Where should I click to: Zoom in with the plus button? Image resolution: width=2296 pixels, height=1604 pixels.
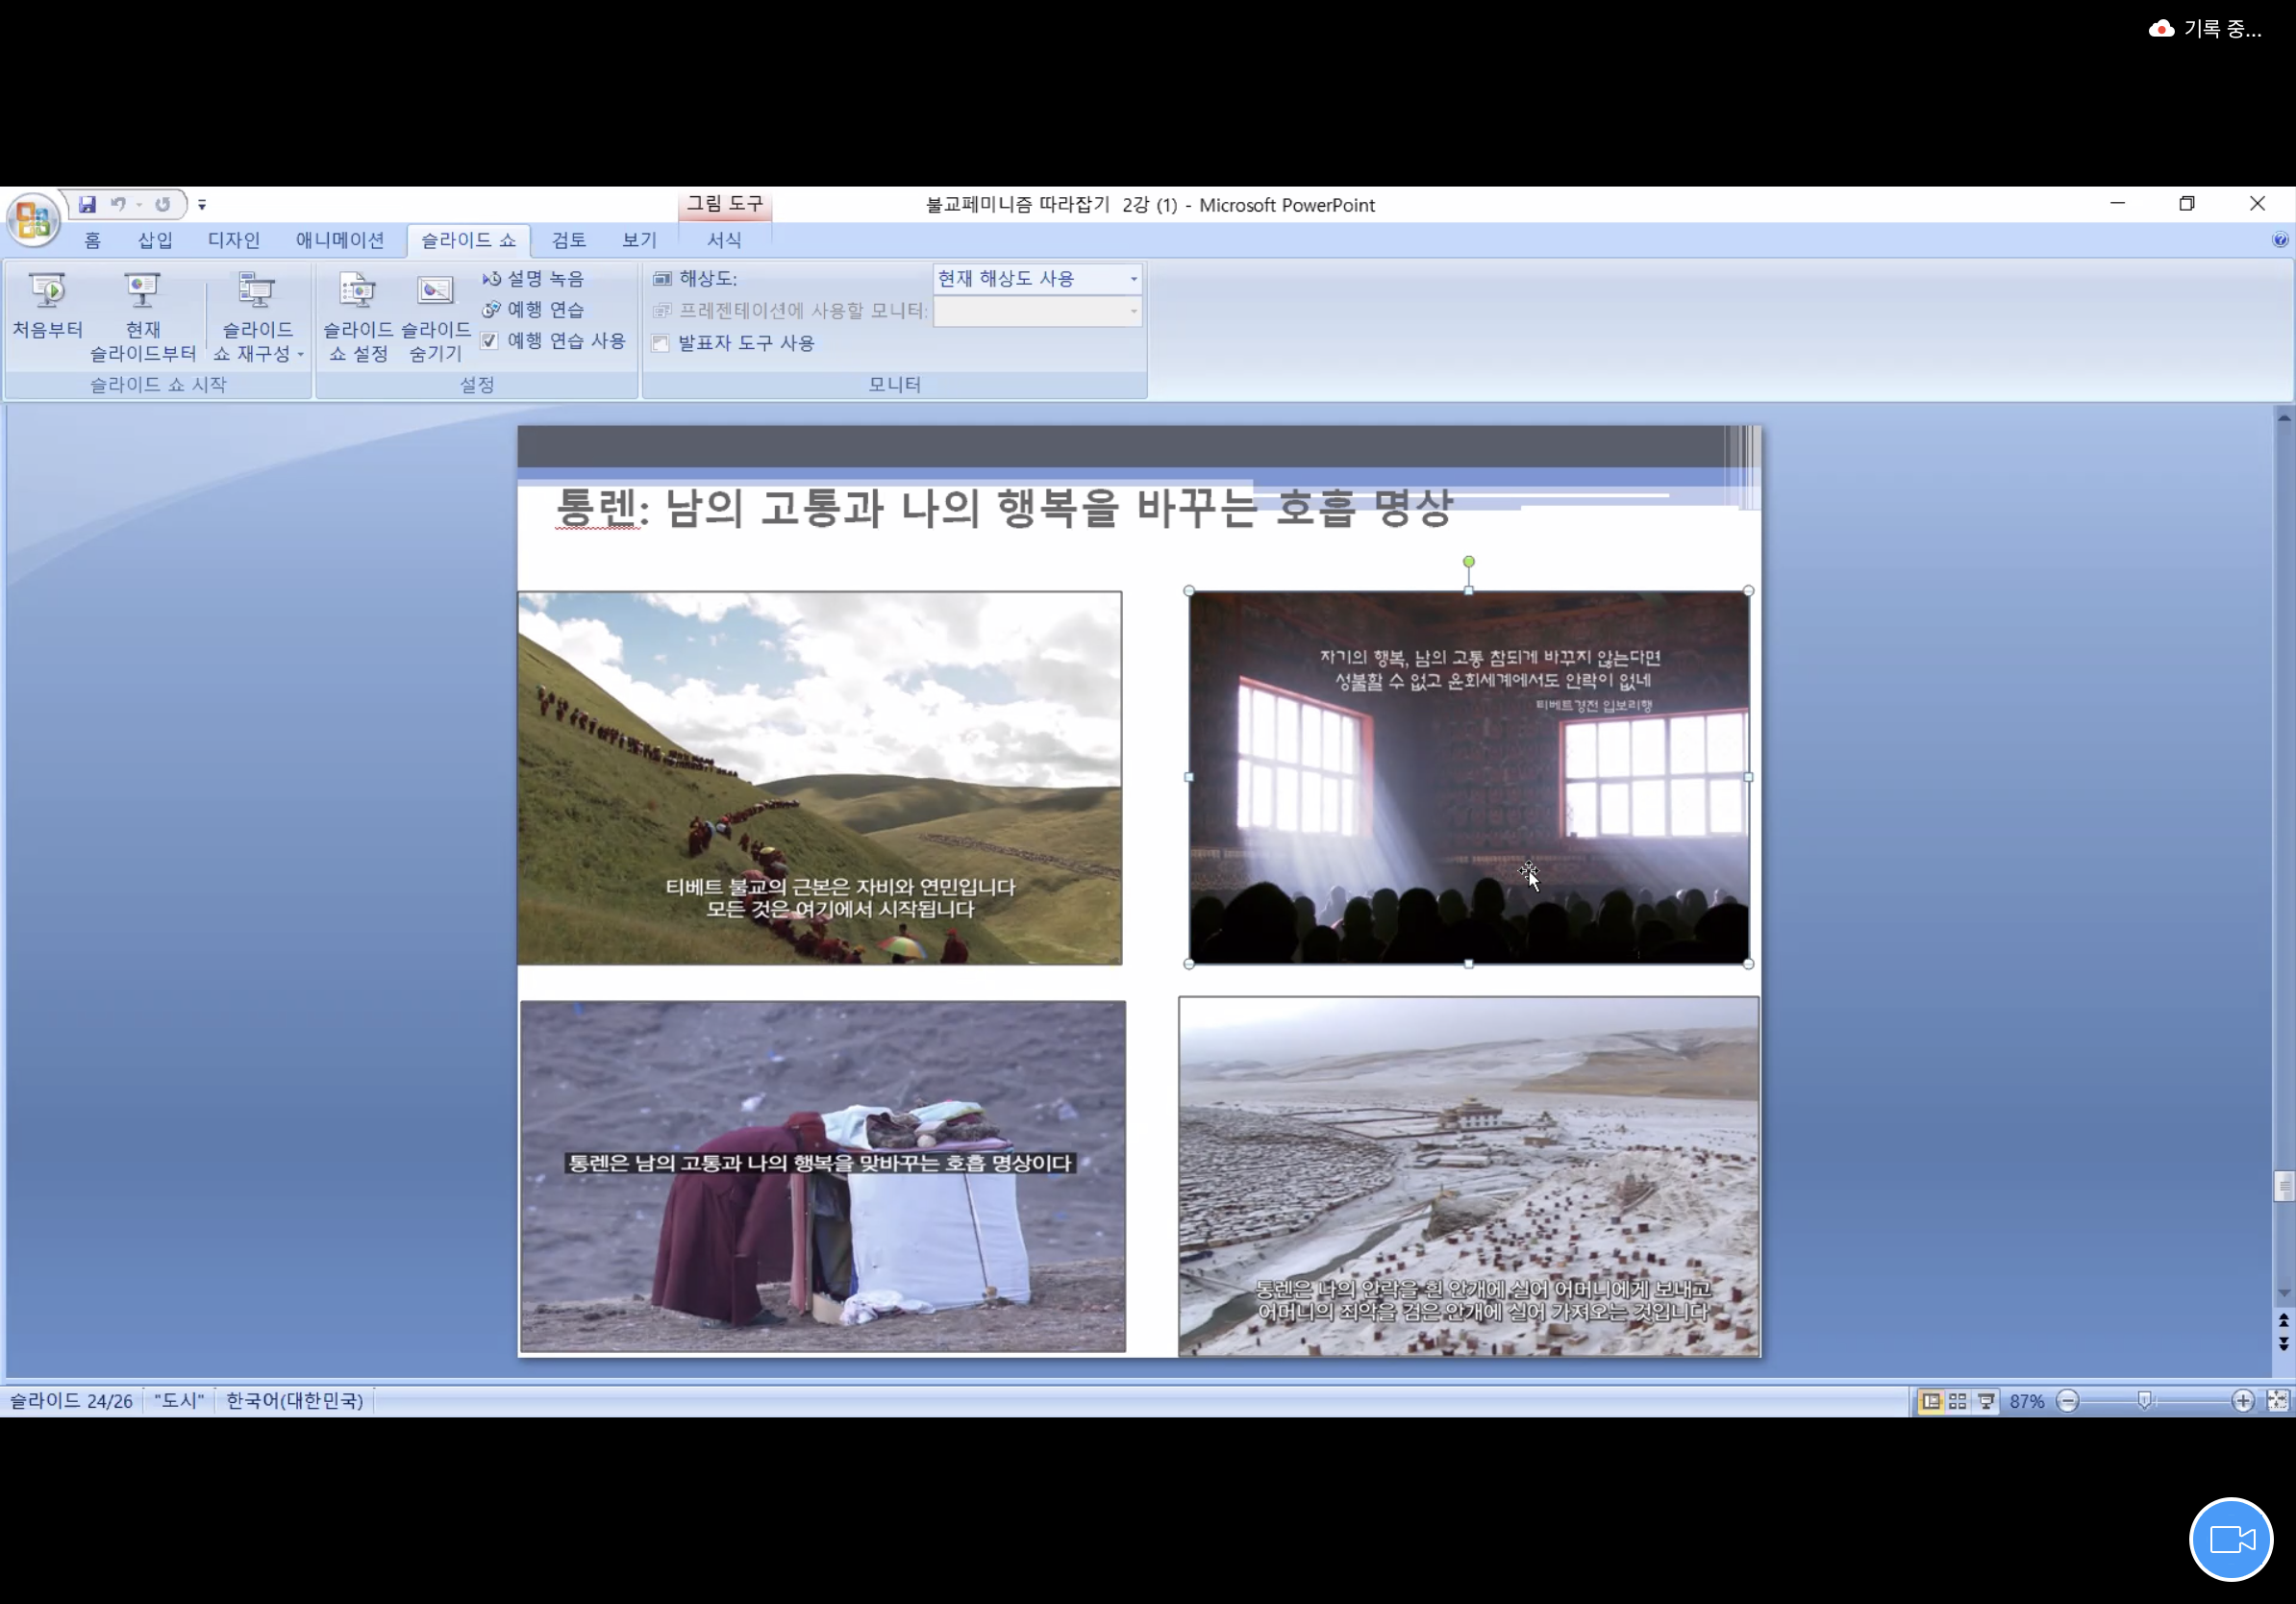(2243, 1401)
